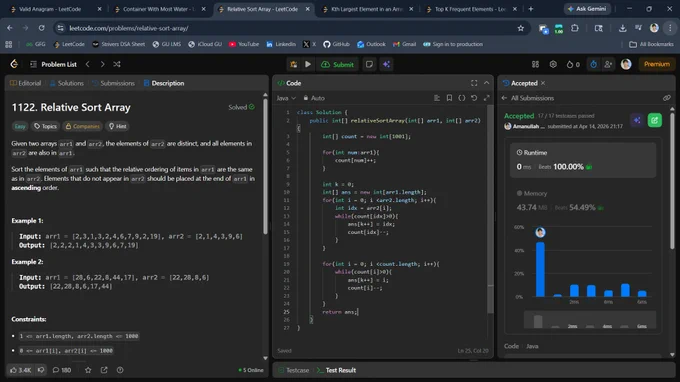The width and height of the screenshot is (680, 382).
Task: Click the Premium button
Action: [x=657, y=64]
